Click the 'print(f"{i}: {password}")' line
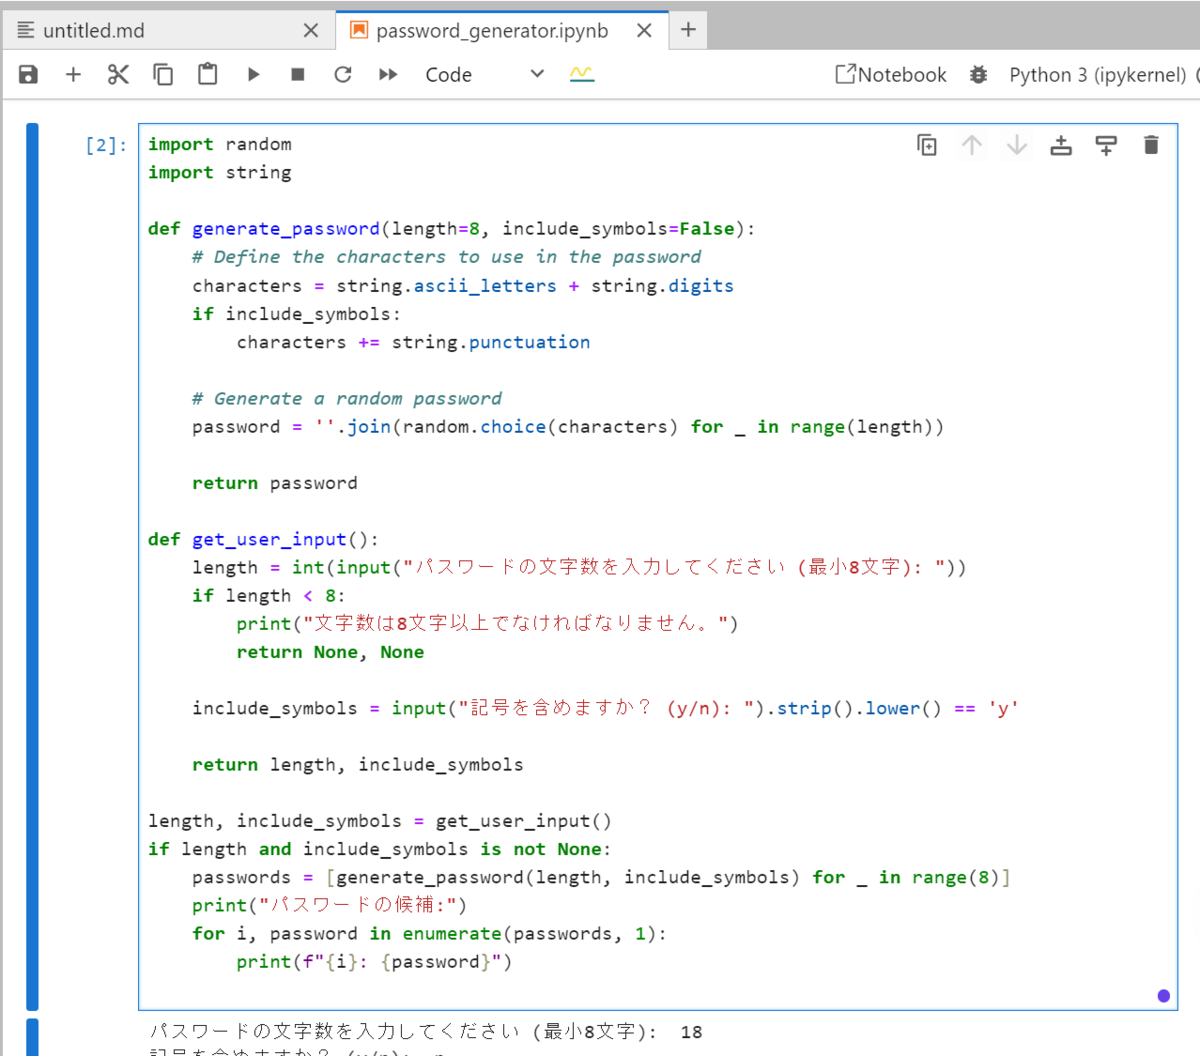Screen dimensions: 1200x1056 click(x=374, y=961)
